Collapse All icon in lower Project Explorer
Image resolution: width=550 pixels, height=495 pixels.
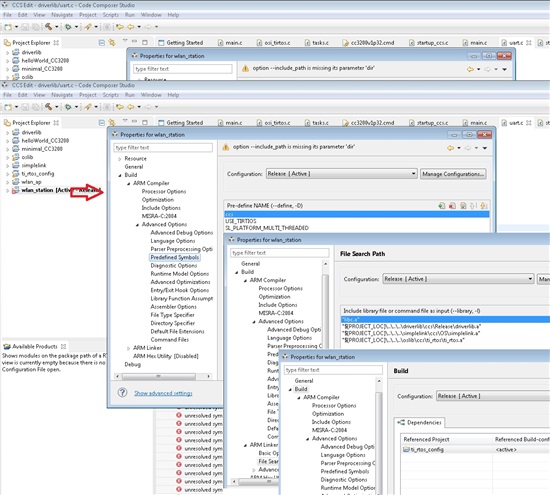(x=102, y=122)
